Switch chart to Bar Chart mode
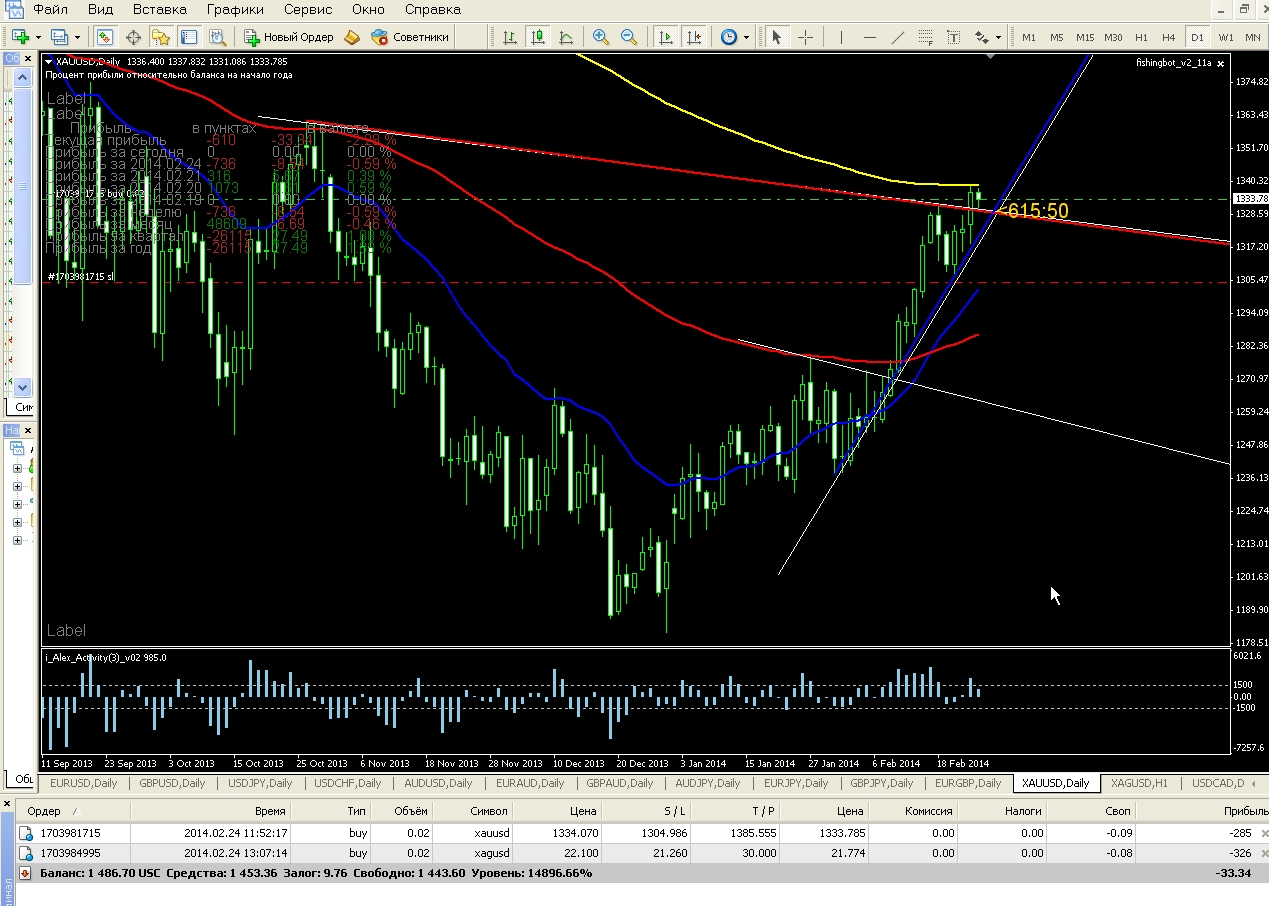Screen dimensions: 1269x906 [x=510, y=37]
